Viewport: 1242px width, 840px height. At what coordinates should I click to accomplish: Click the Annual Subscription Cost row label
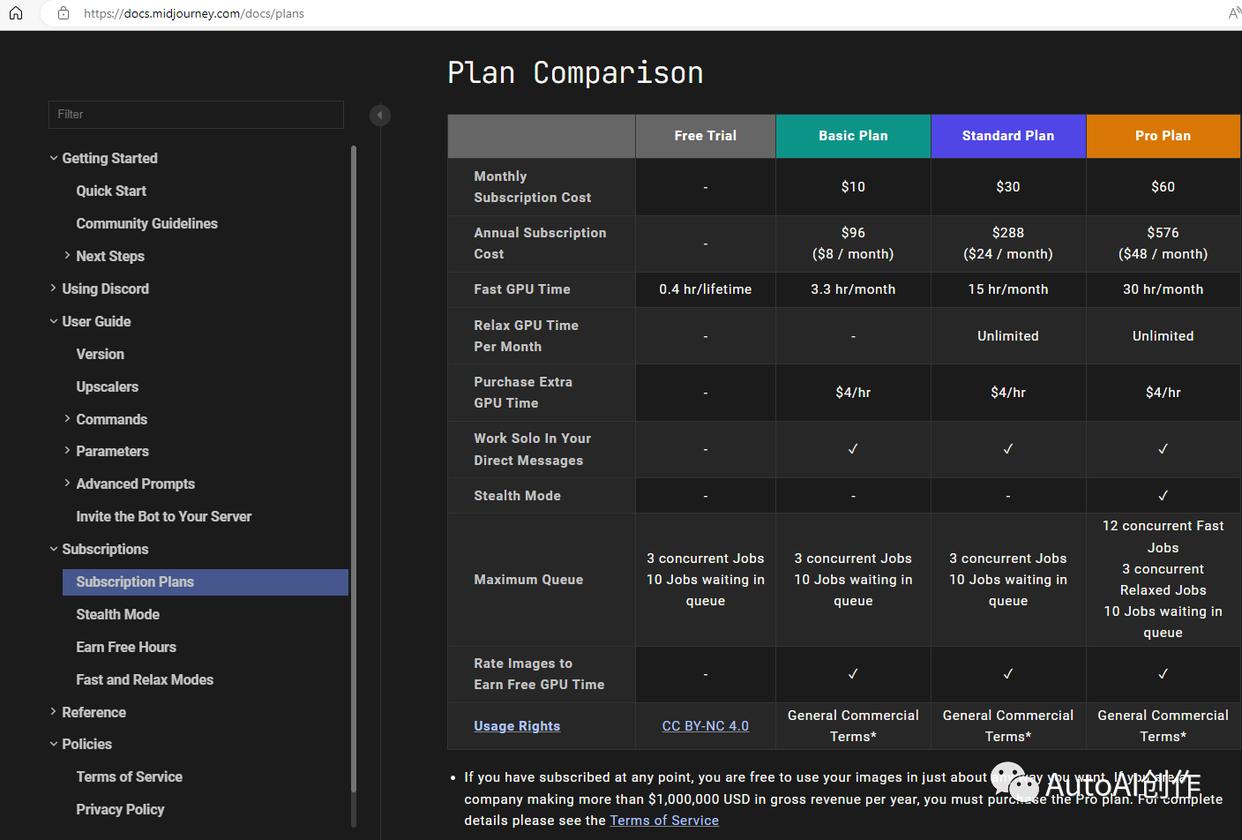(540, 243)
